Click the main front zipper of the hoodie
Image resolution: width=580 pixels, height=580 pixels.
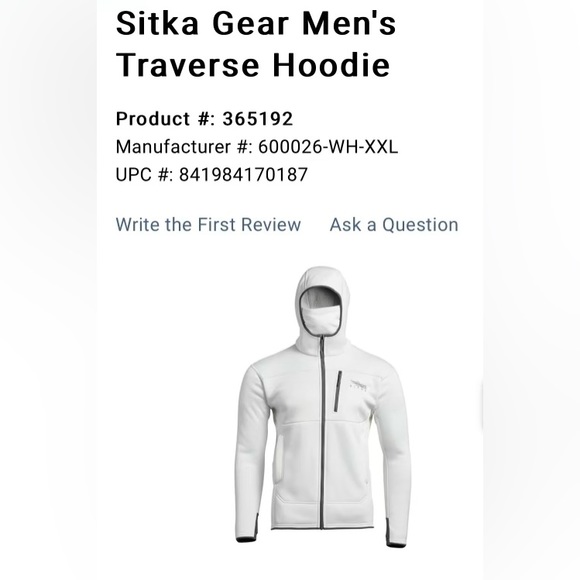pos(322,432)
